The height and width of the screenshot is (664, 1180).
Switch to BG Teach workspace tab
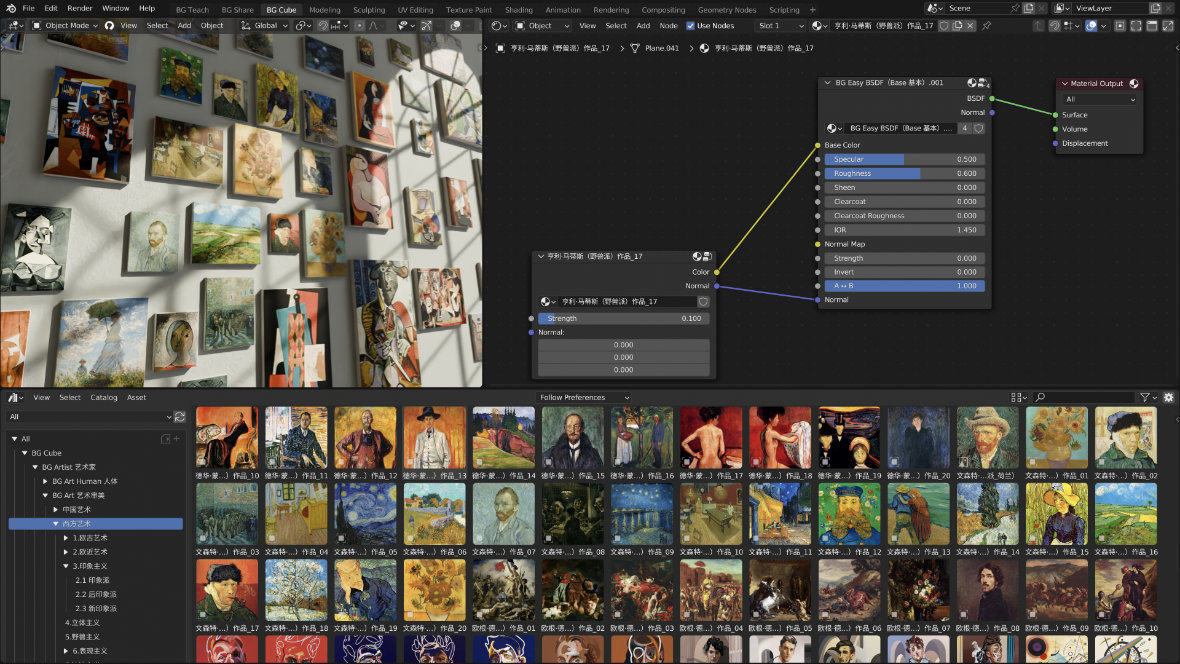coord(192,10)
